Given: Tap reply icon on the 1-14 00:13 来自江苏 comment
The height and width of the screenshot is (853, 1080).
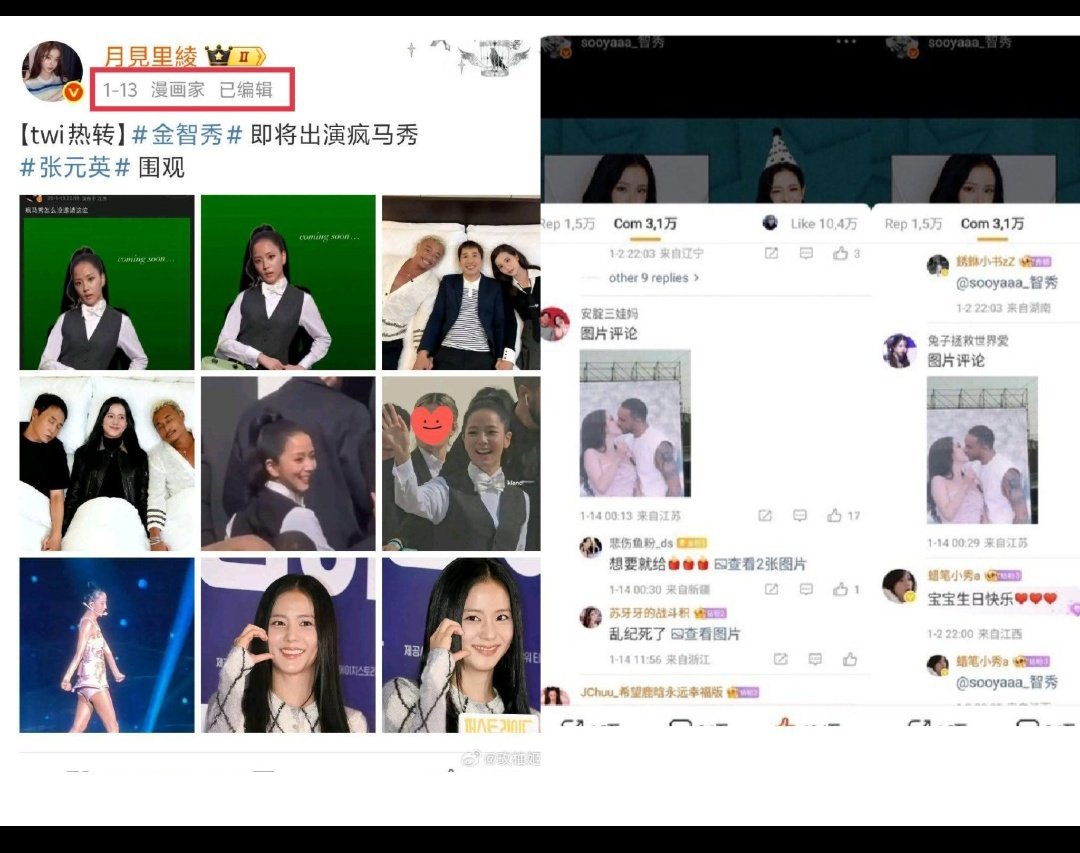Looking at the screenshot, I should pyautogui.click(x=800, y=515).
